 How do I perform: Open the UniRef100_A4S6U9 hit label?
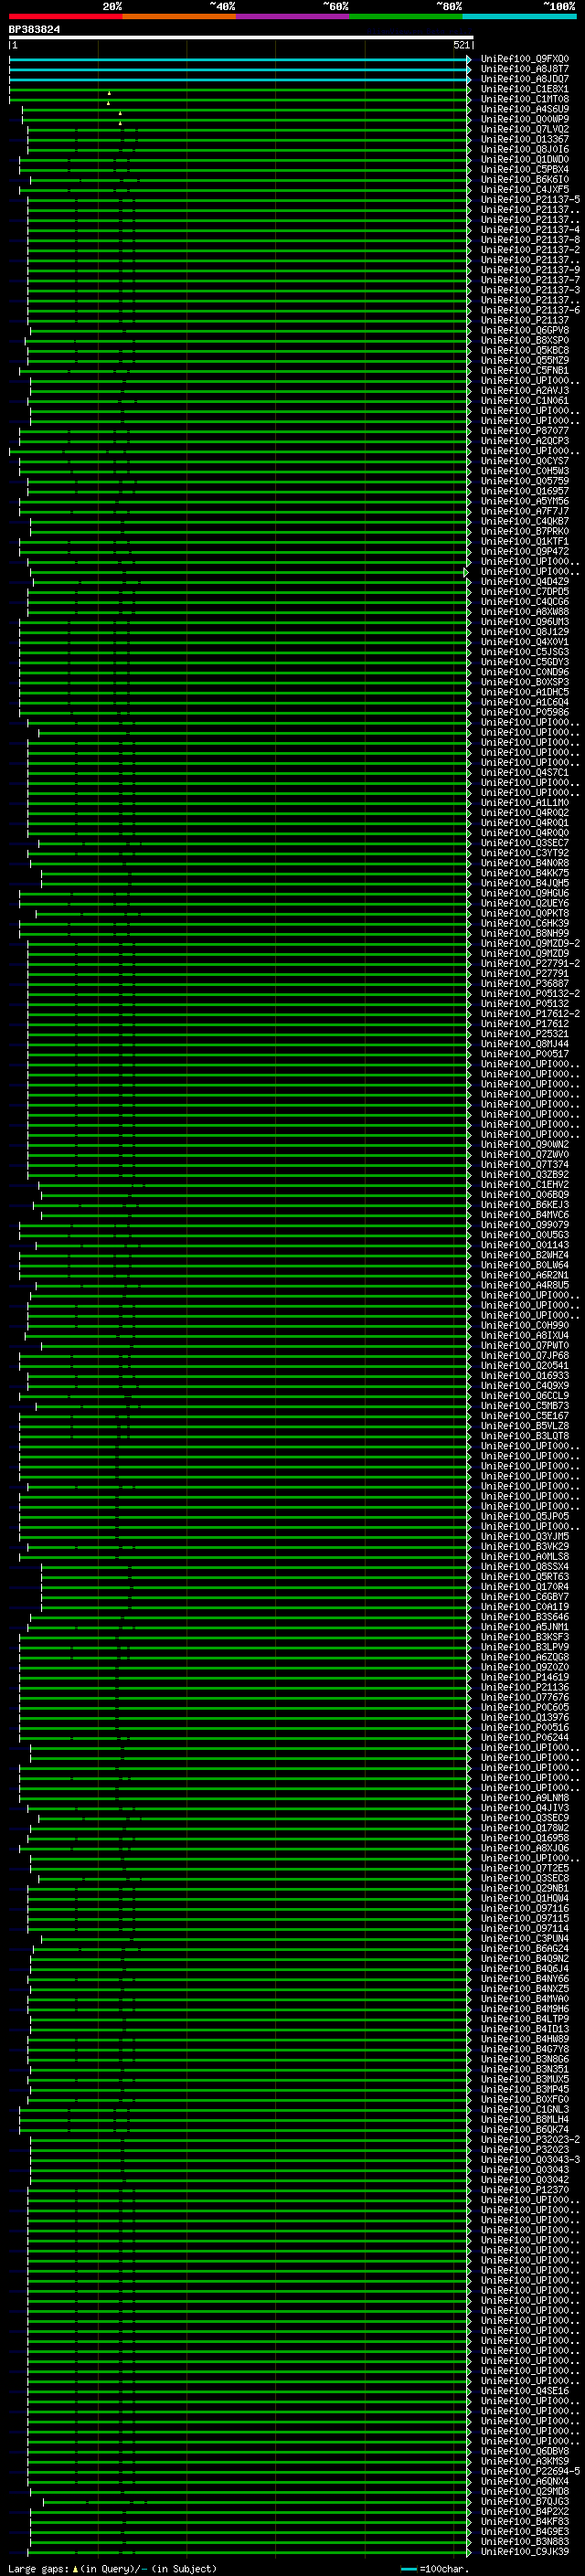tap(524, 109)
